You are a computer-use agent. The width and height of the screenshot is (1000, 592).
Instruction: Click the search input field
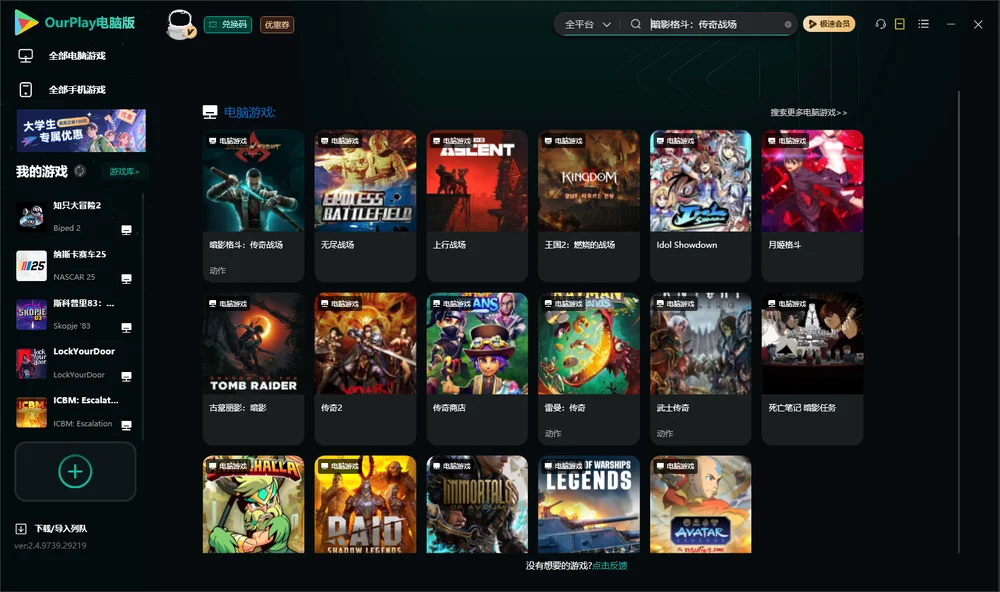(x=714, y=24)
